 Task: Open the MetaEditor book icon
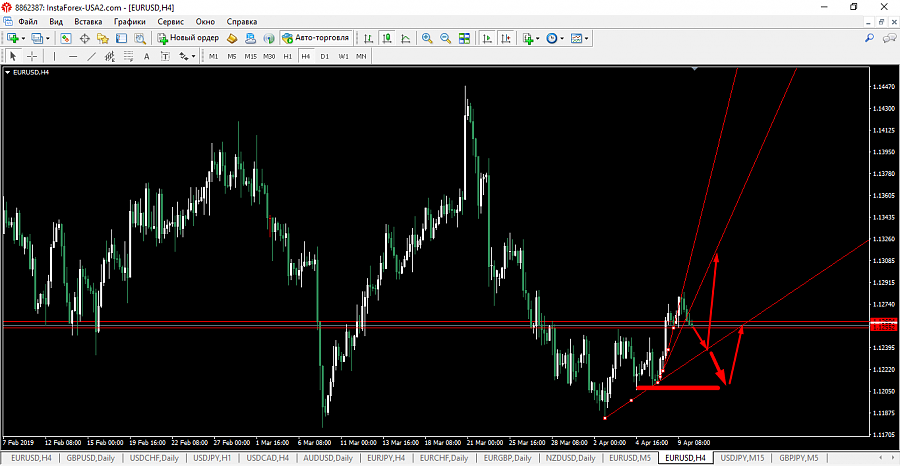coord(232,38)
